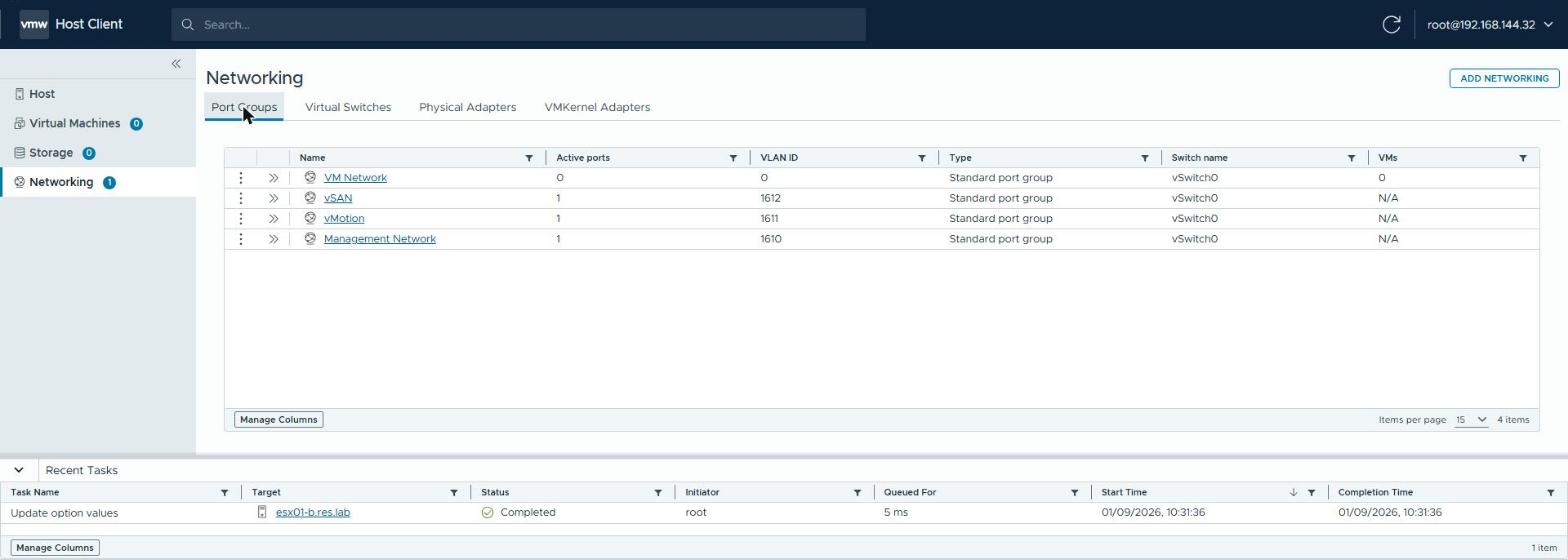Image resolution: width=1568 pixels, height=559 pixels.
Task: Click the vSAN port group icon
Action: [310, 198]
